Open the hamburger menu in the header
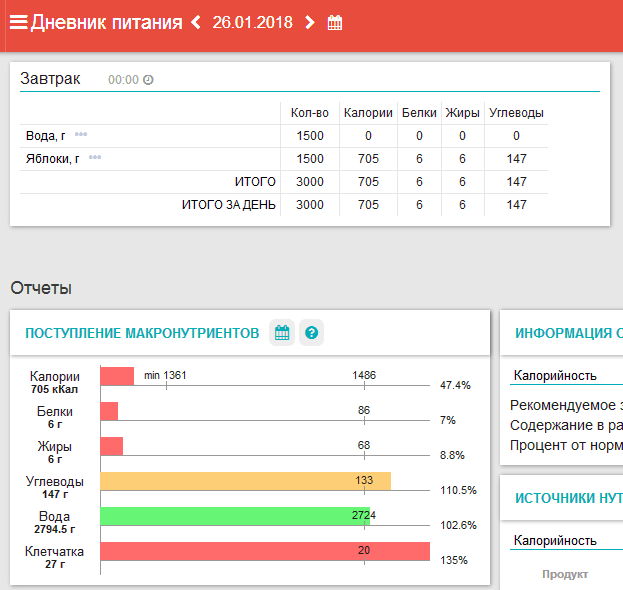Viewport: 623px width, 590px height. tap(18, 22)
